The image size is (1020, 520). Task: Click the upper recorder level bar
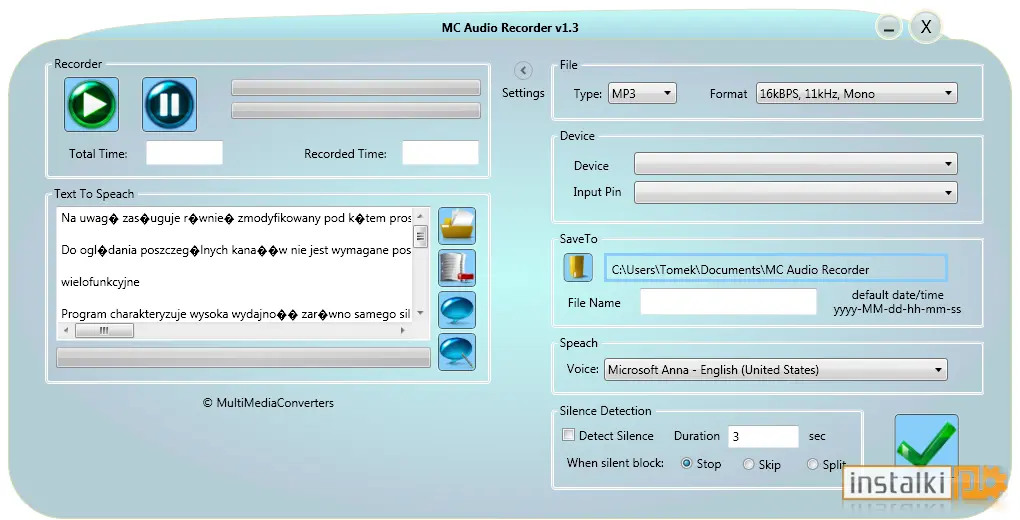[x=356, y=88]
